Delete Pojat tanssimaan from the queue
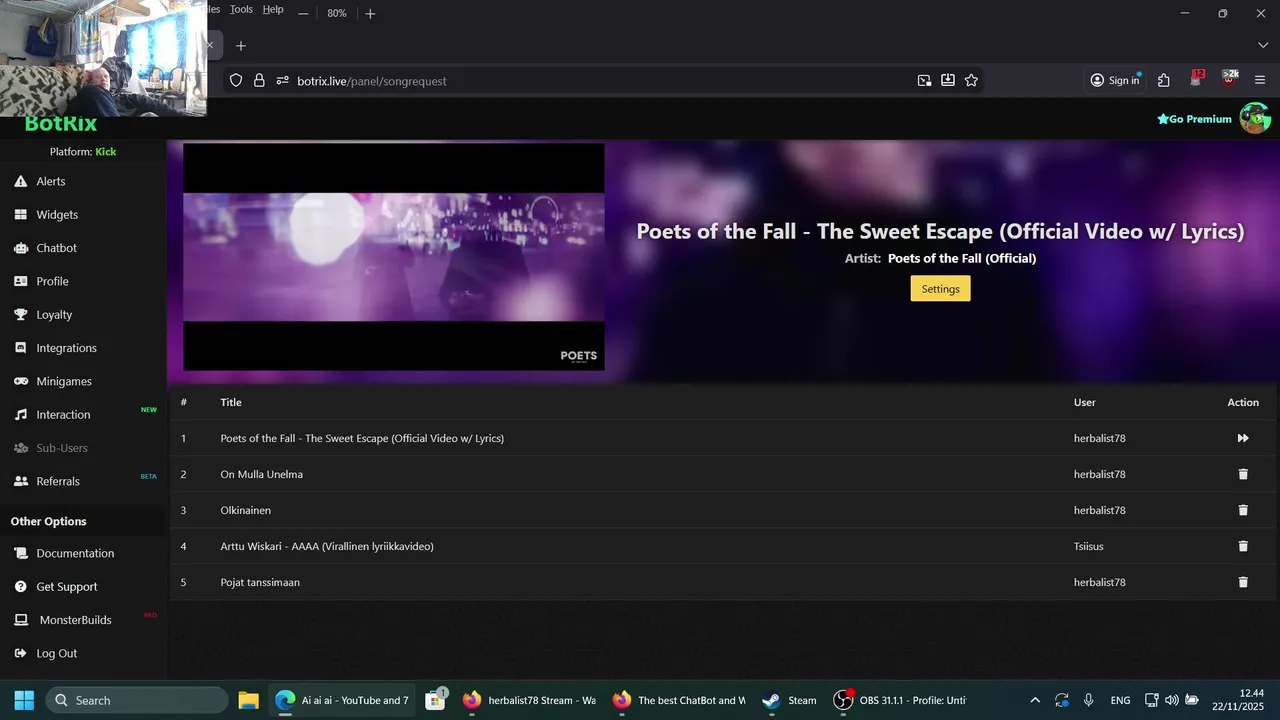 (x=1243, y=582)
